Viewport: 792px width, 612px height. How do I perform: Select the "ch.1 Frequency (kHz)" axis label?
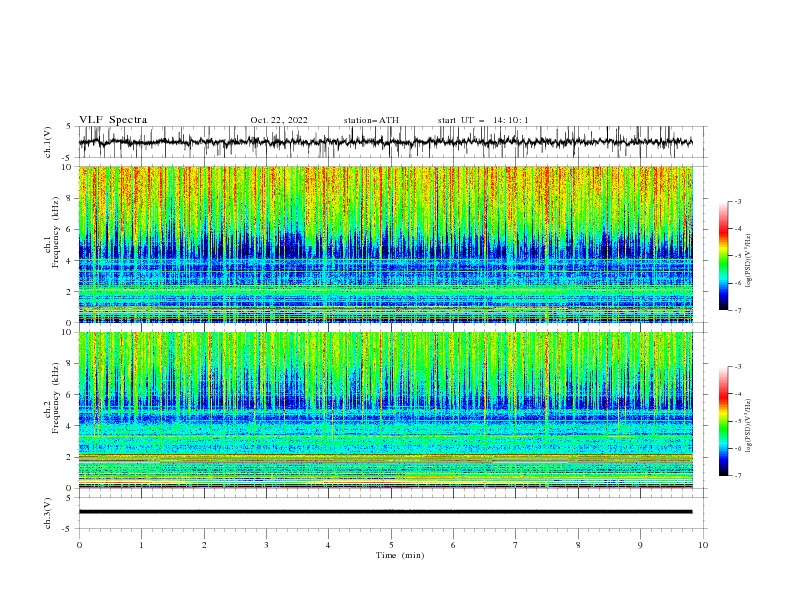[x=52, y=230]
